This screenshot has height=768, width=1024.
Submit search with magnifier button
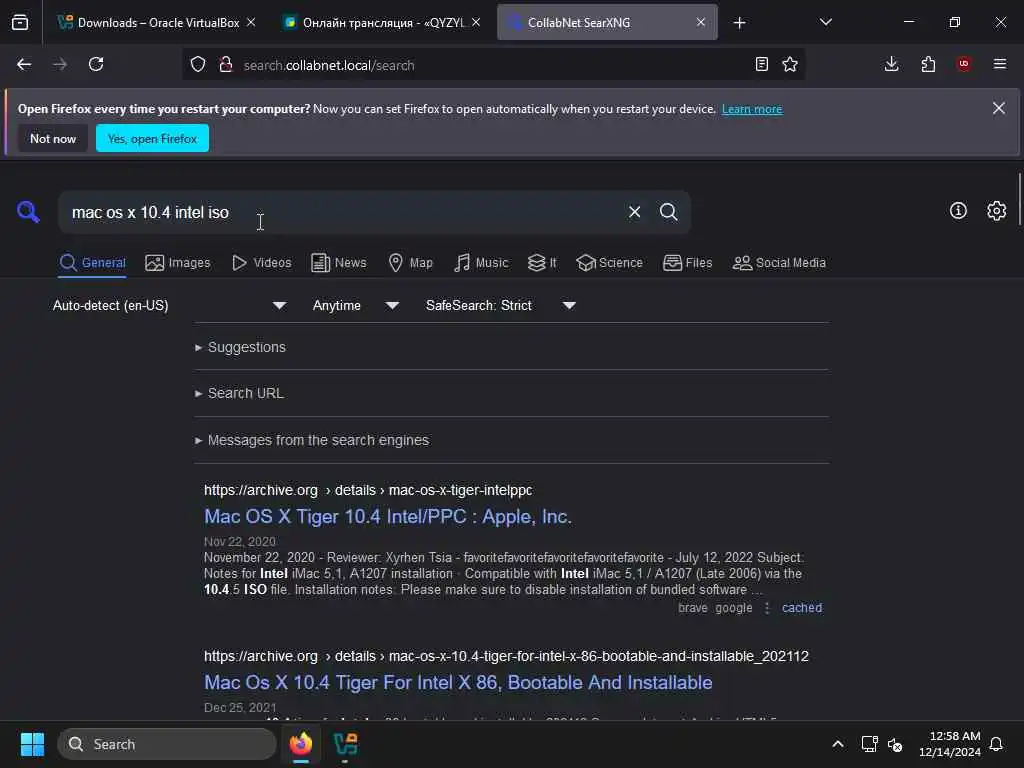point(668,212)
